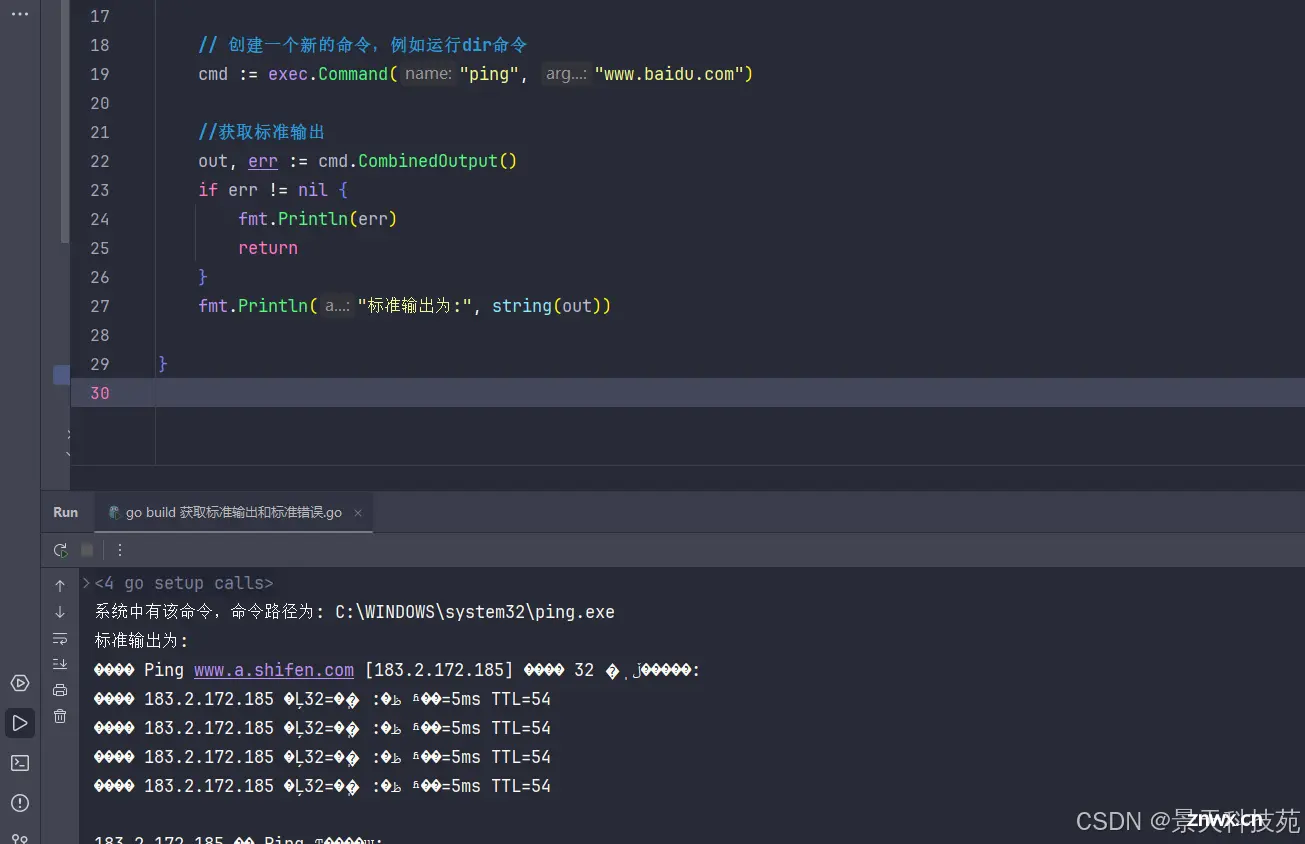Viewport: 1305px width, 844px height.
Task: Click the "标准输出为:" string on line 27
Action: tap(414, 306)
